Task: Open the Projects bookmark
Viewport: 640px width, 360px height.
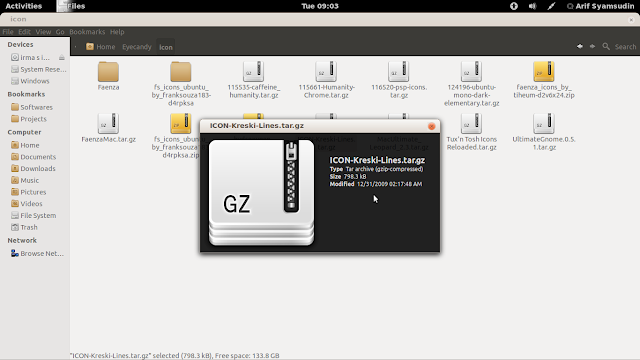Action: (x=29, y=119)
